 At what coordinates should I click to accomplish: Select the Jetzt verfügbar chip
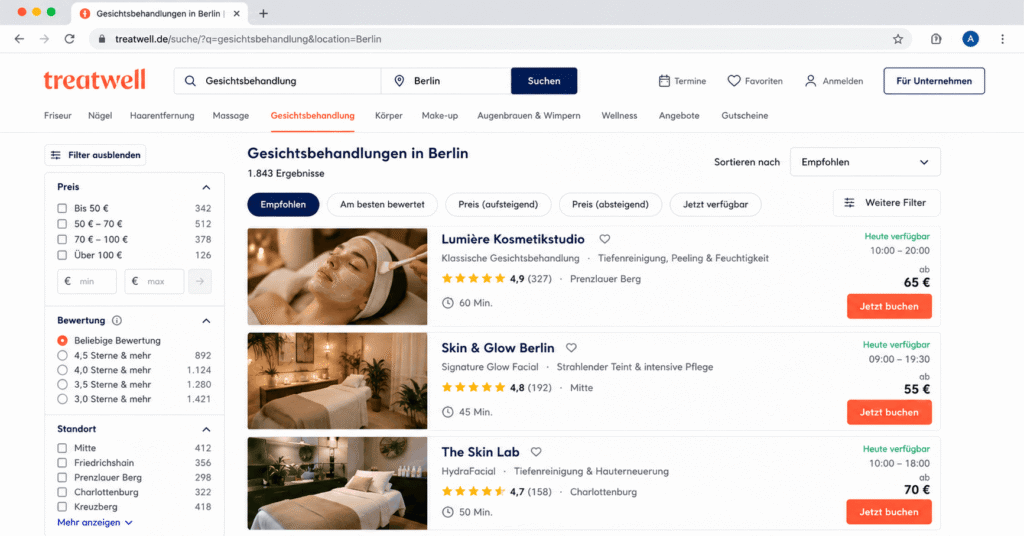[x=715, y=204]
